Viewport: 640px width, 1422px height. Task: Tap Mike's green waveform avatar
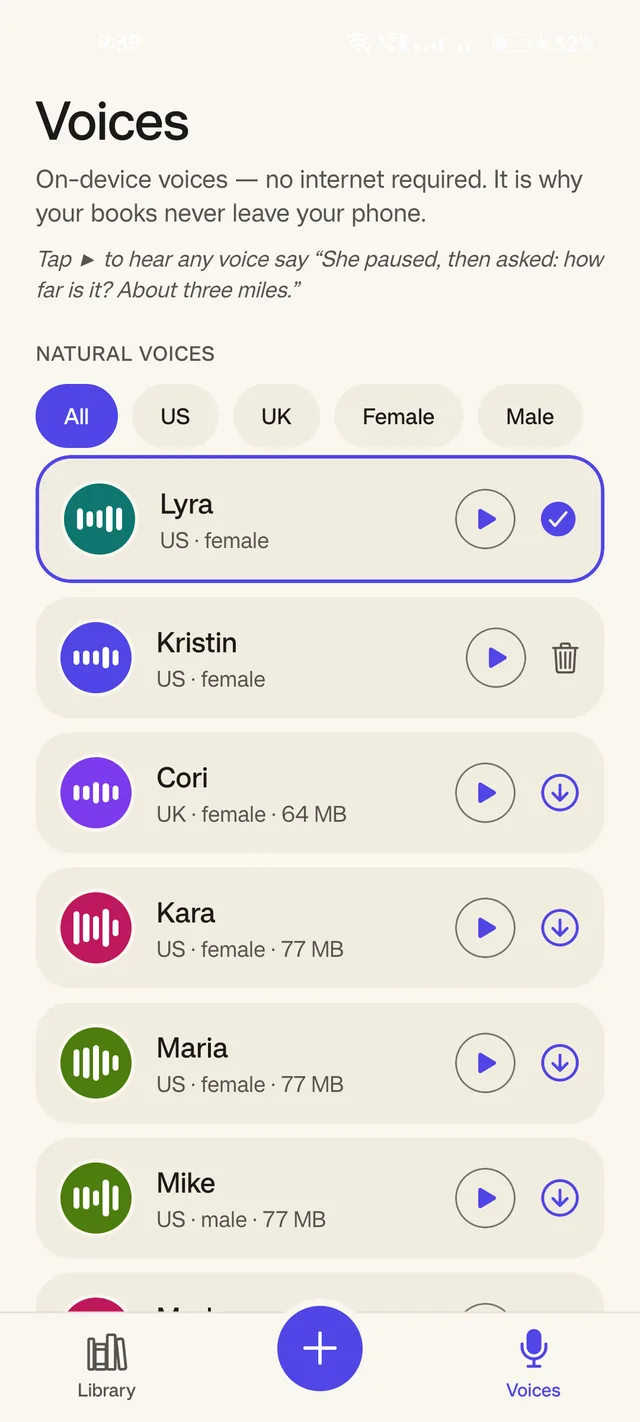(96, 1198)
